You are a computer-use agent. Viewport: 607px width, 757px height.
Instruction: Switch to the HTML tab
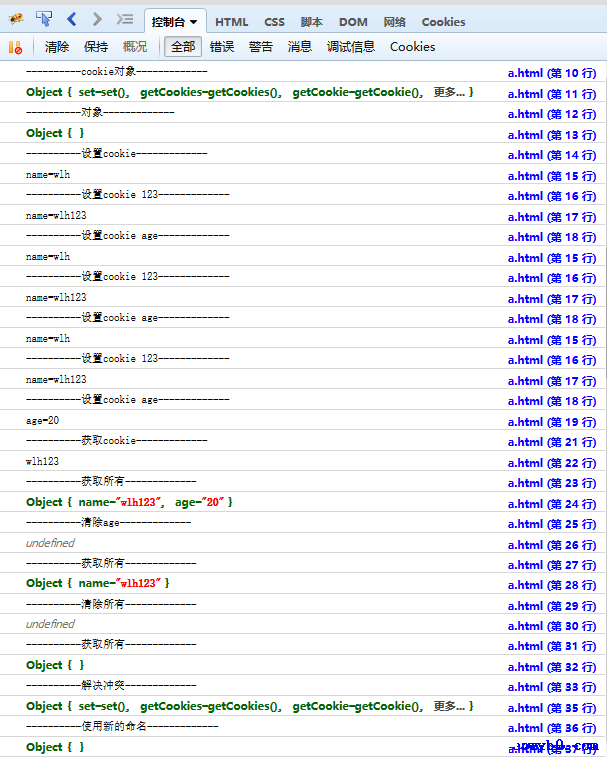(232, 22)
